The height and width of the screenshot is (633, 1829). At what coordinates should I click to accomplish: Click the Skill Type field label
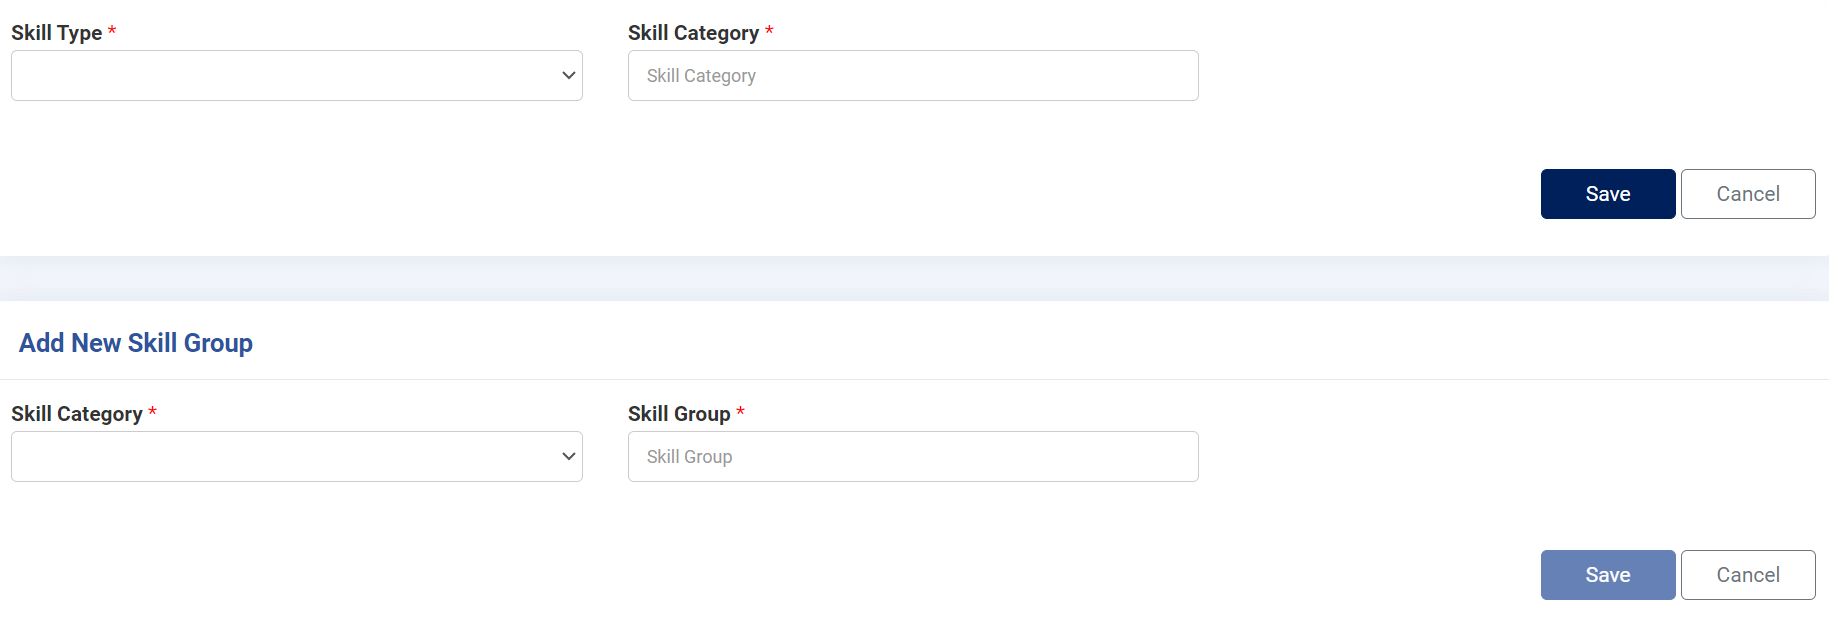(x=57, y=33)
